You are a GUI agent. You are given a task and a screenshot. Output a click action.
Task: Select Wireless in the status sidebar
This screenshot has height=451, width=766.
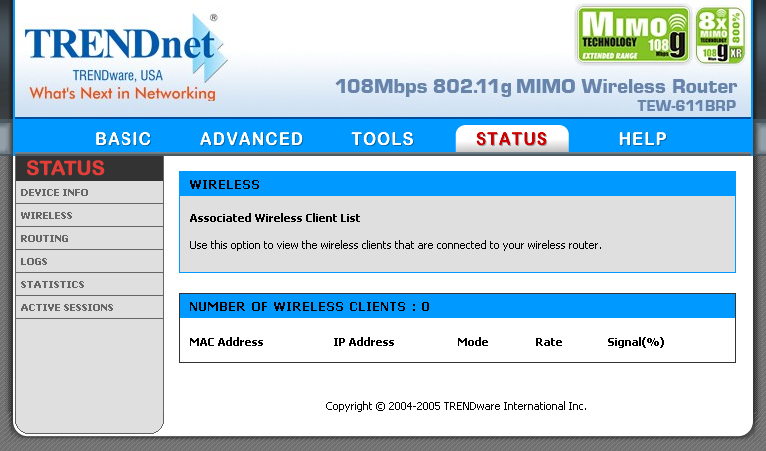pos(89,215)
